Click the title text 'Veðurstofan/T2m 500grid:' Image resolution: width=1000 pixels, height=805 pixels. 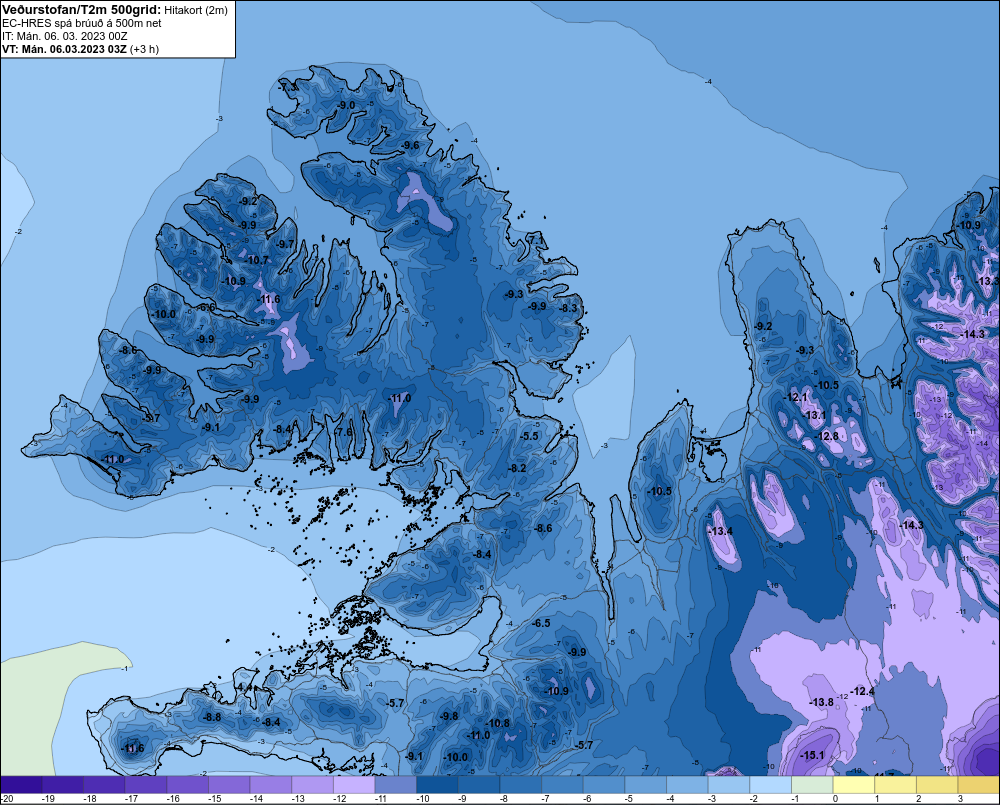81,10
